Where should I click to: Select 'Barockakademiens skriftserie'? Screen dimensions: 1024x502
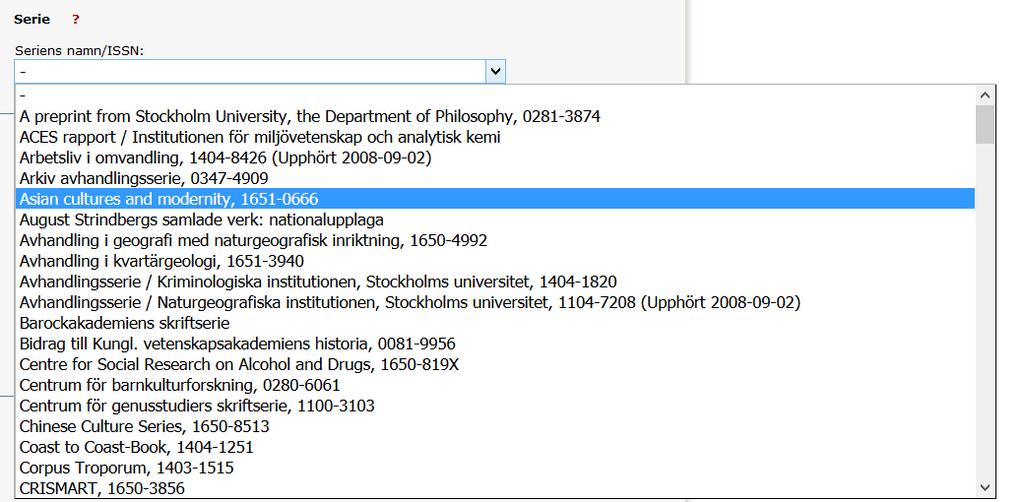click(x=495, y=322)
